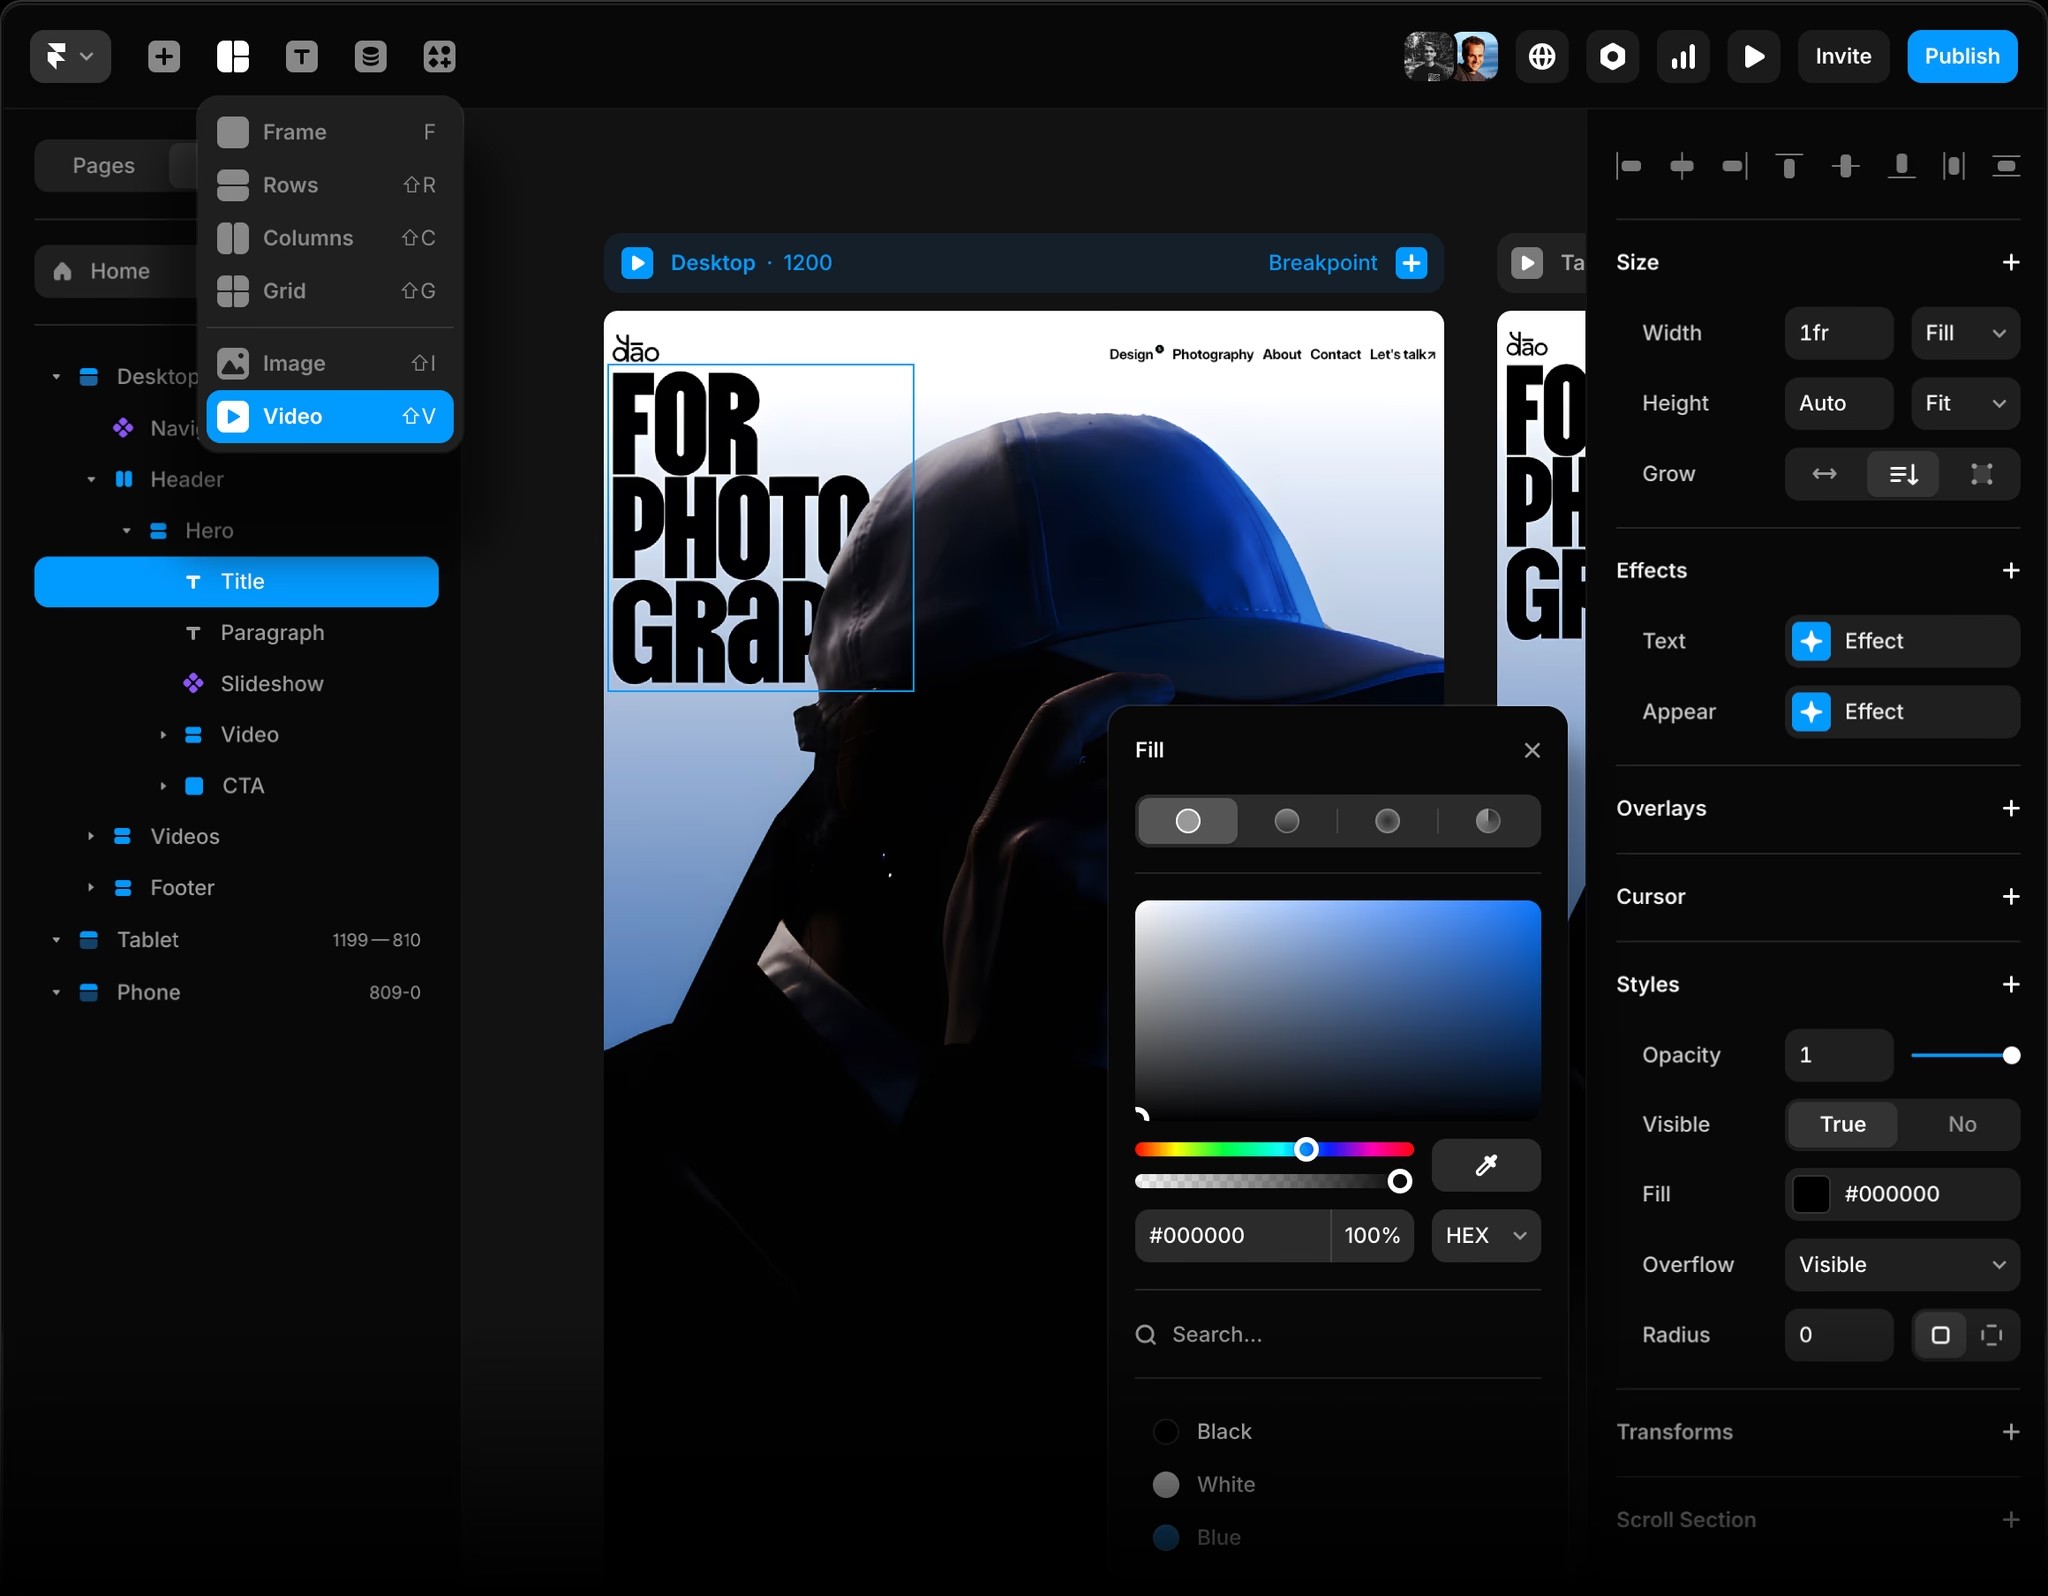Screen dimensions: 2048x1596
Task: Expand the Videos layer in tree
Action: click(x=91, y=836)
